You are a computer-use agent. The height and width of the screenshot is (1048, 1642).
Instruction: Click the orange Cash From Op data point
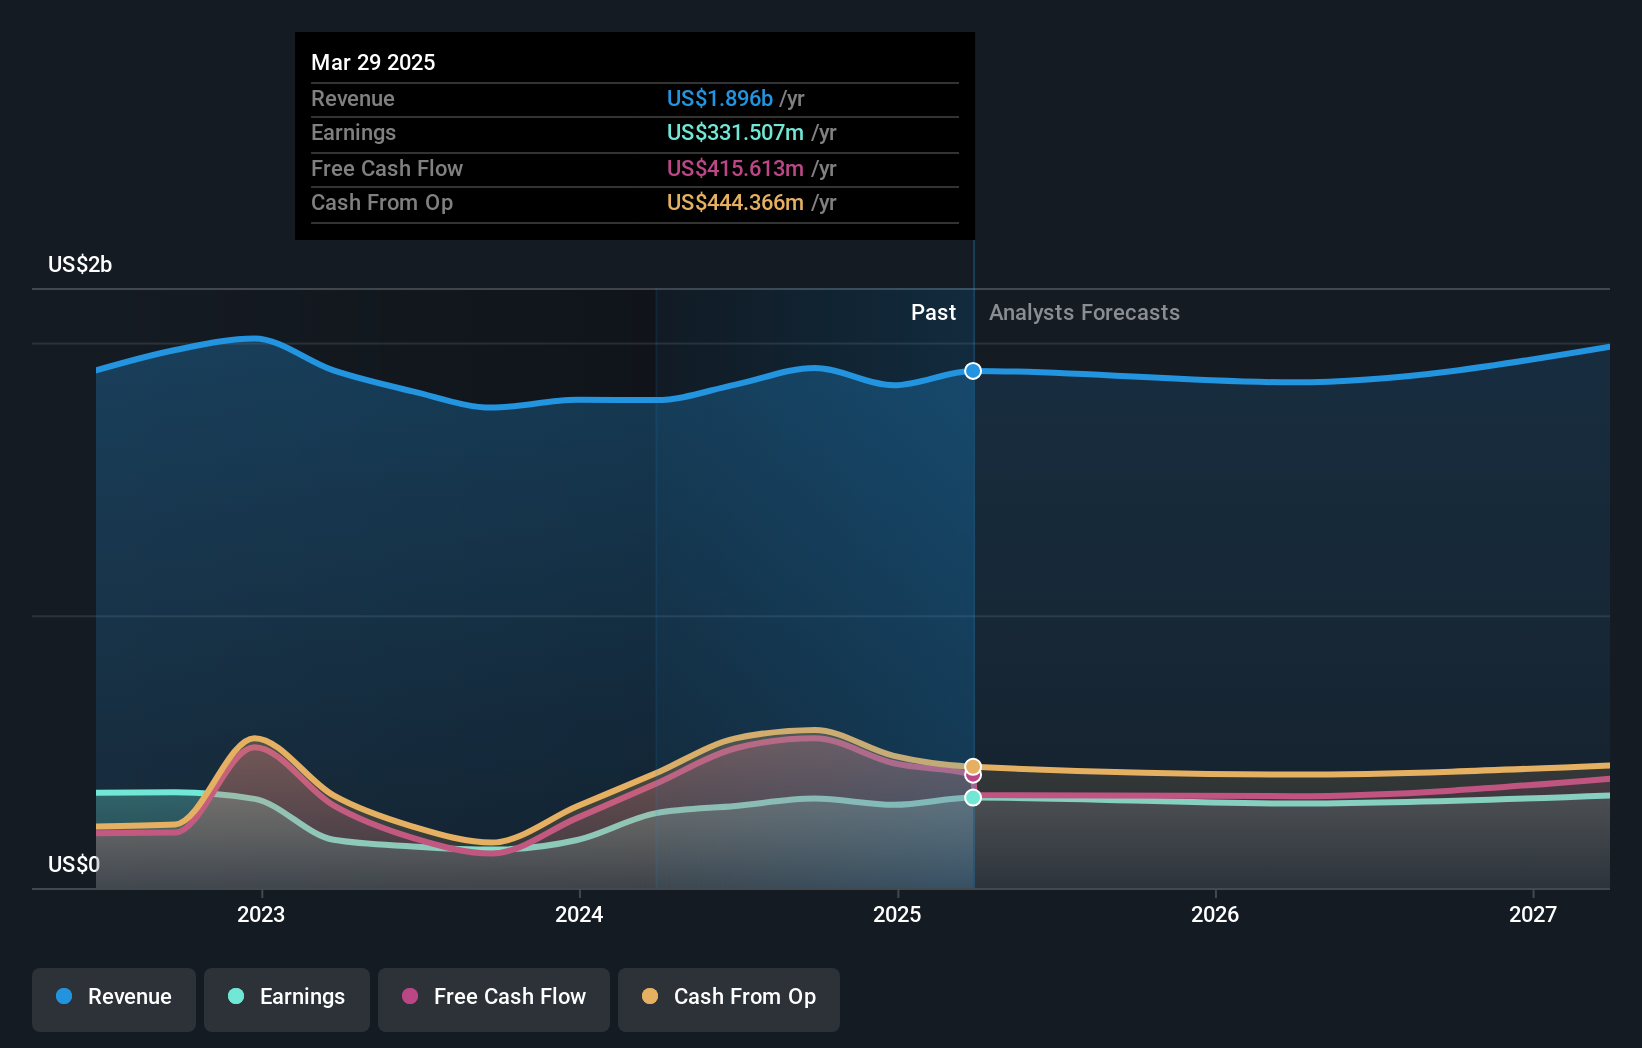pyautogui.click(x=973, y=767)
